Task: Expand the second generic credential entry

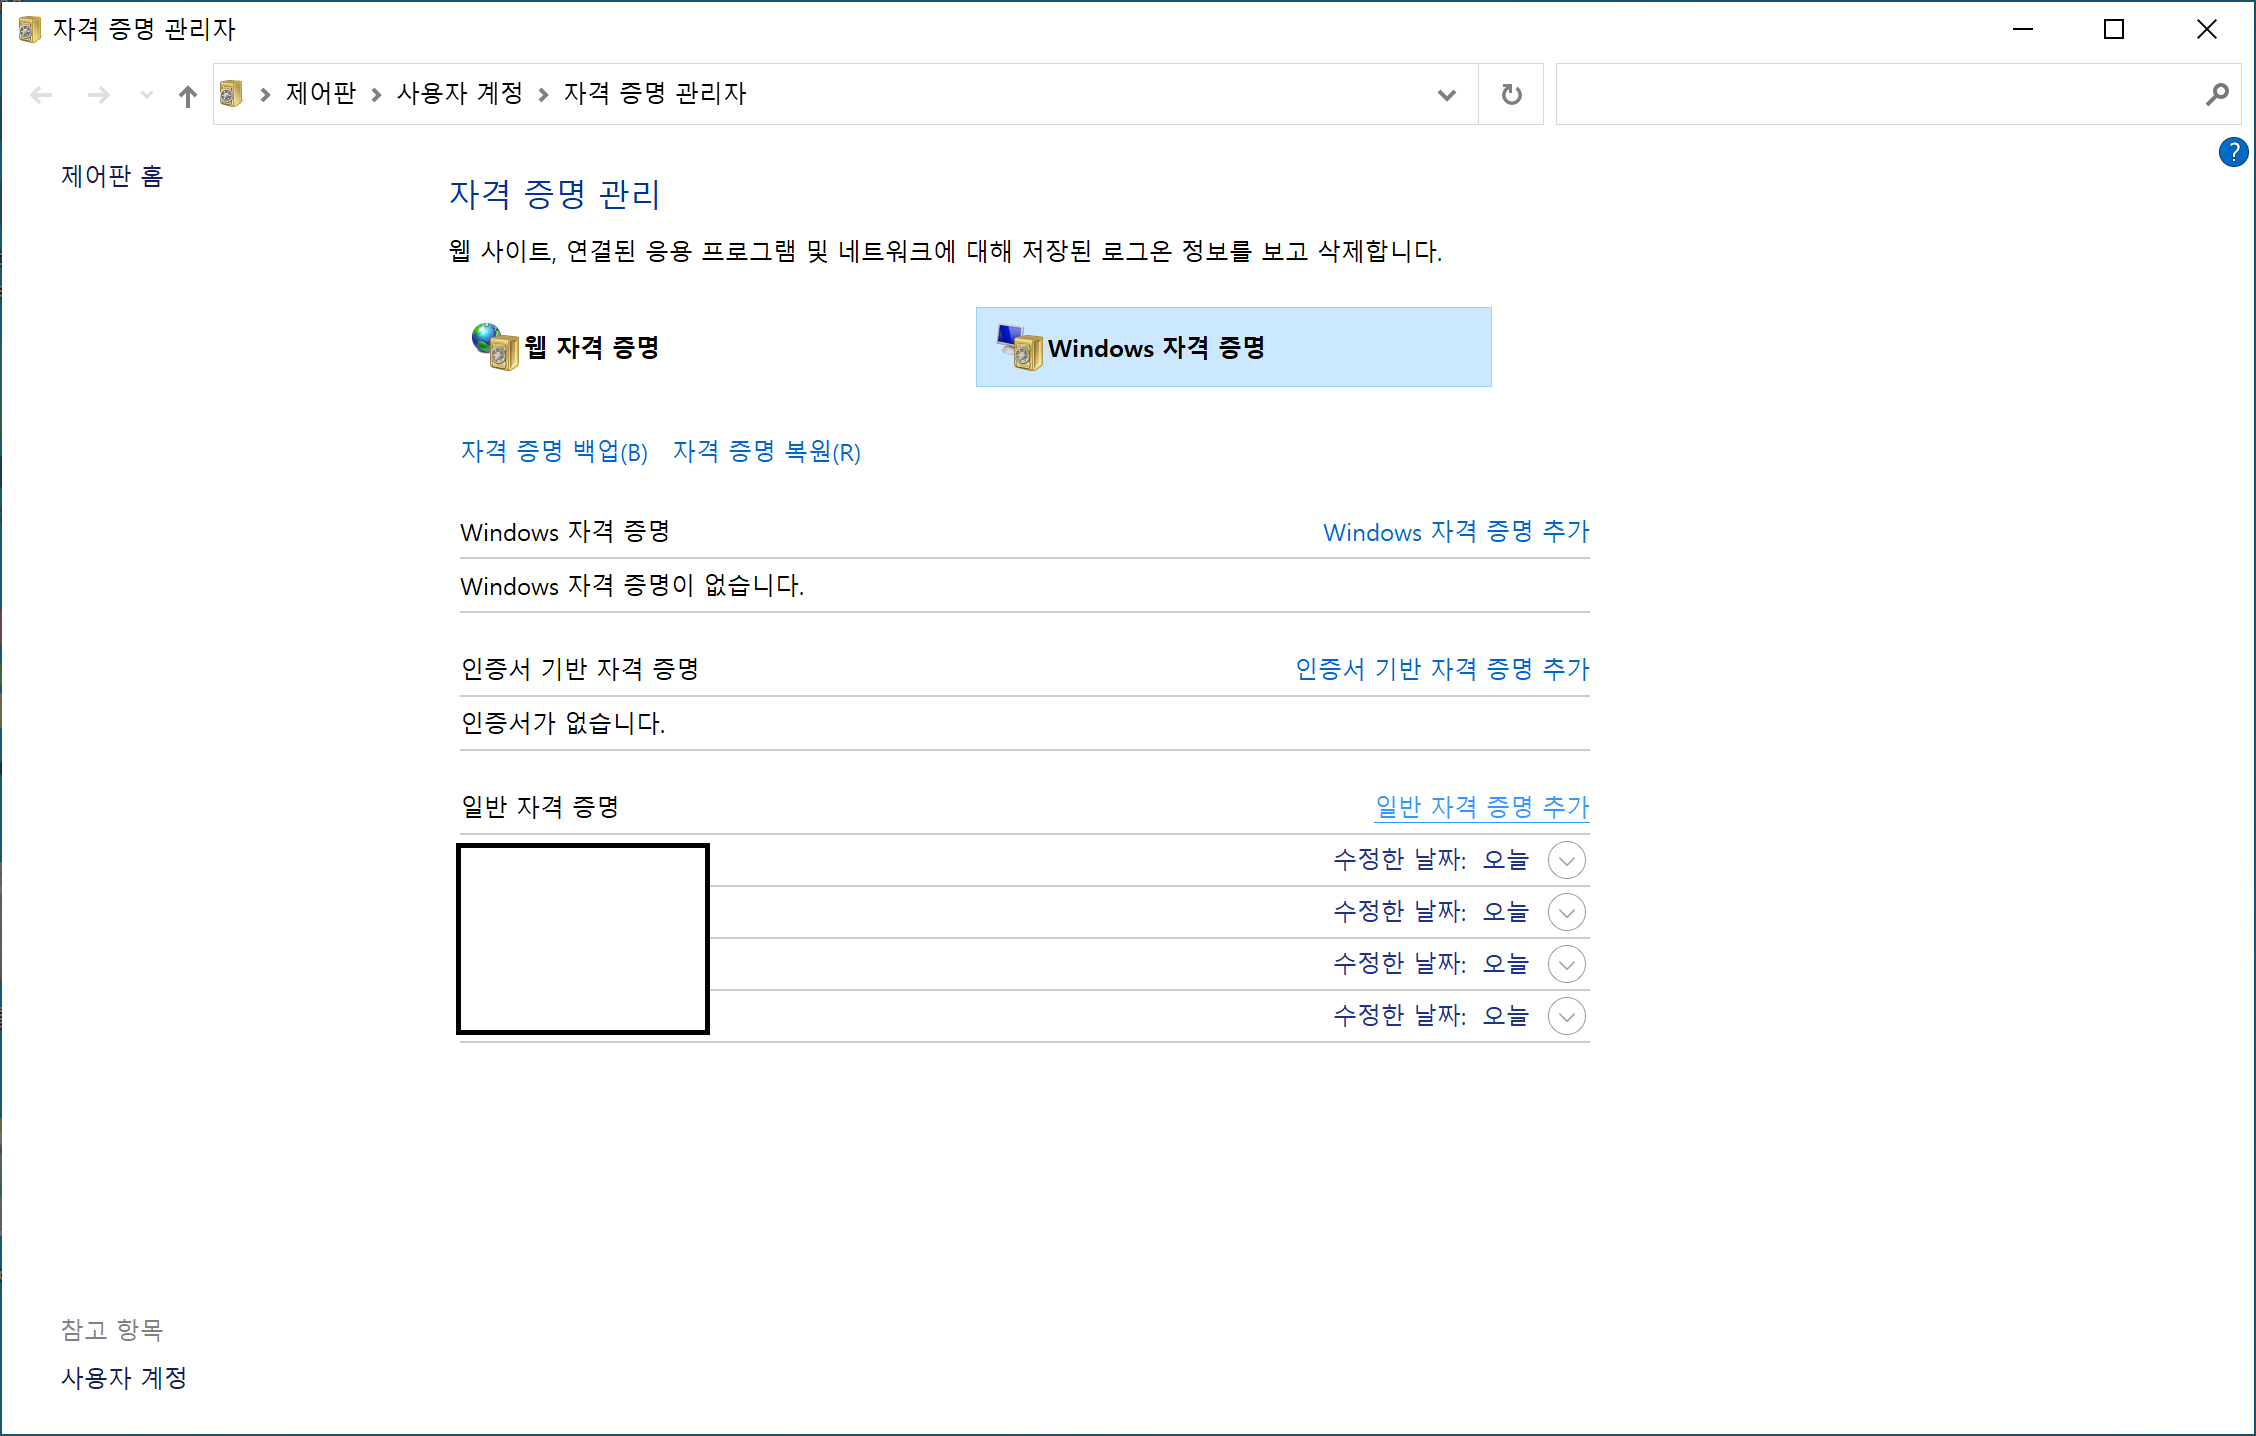Action: pyautogui.click(x=1566, y=912)
